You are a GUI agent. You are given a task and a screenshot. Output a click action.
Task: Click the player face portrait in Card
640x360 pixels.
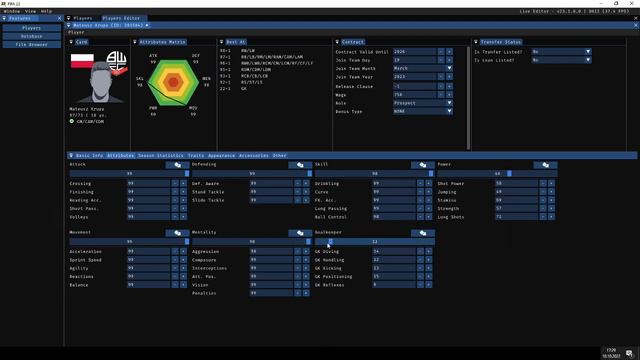[100, 83]
